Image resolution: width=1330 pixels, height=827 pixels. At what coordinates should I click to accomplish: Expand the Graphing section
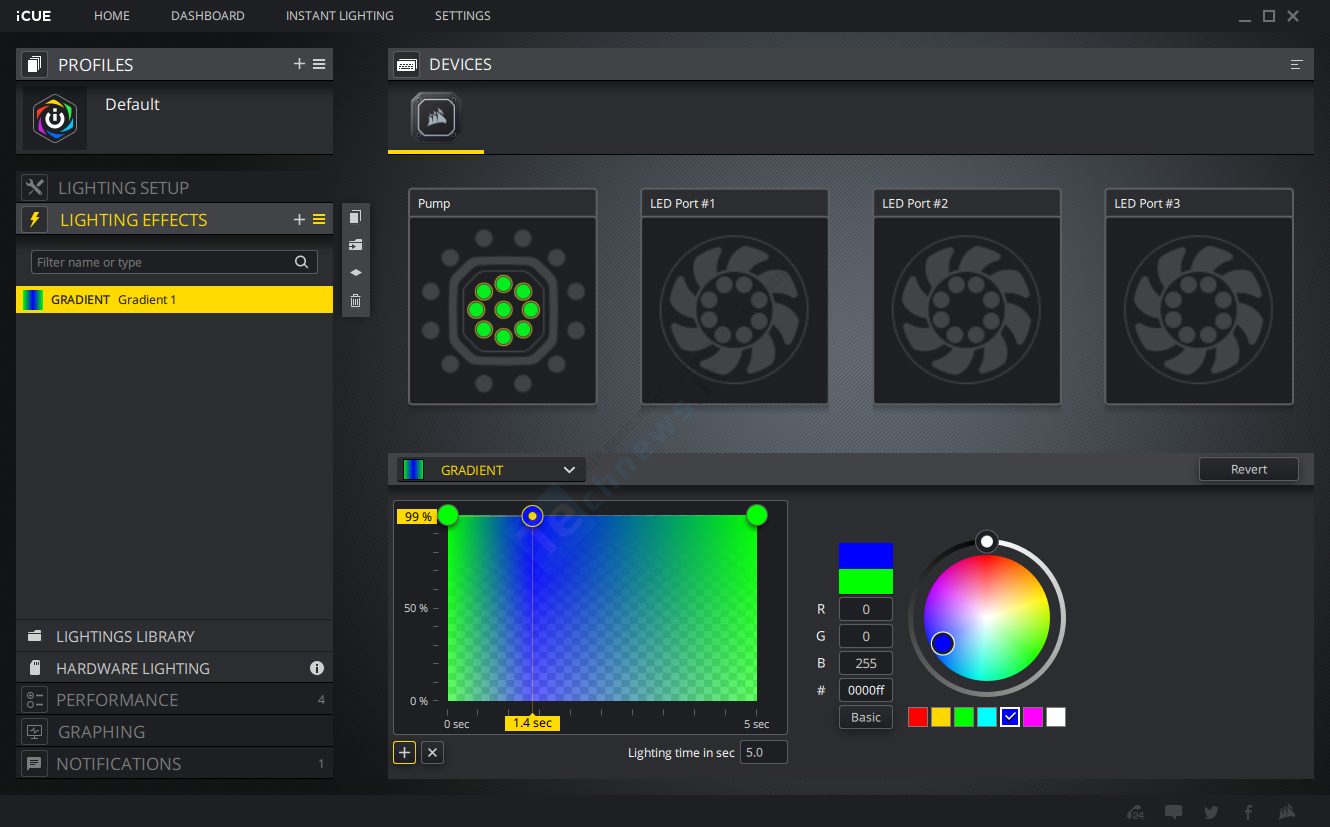(x=174, y=732)
